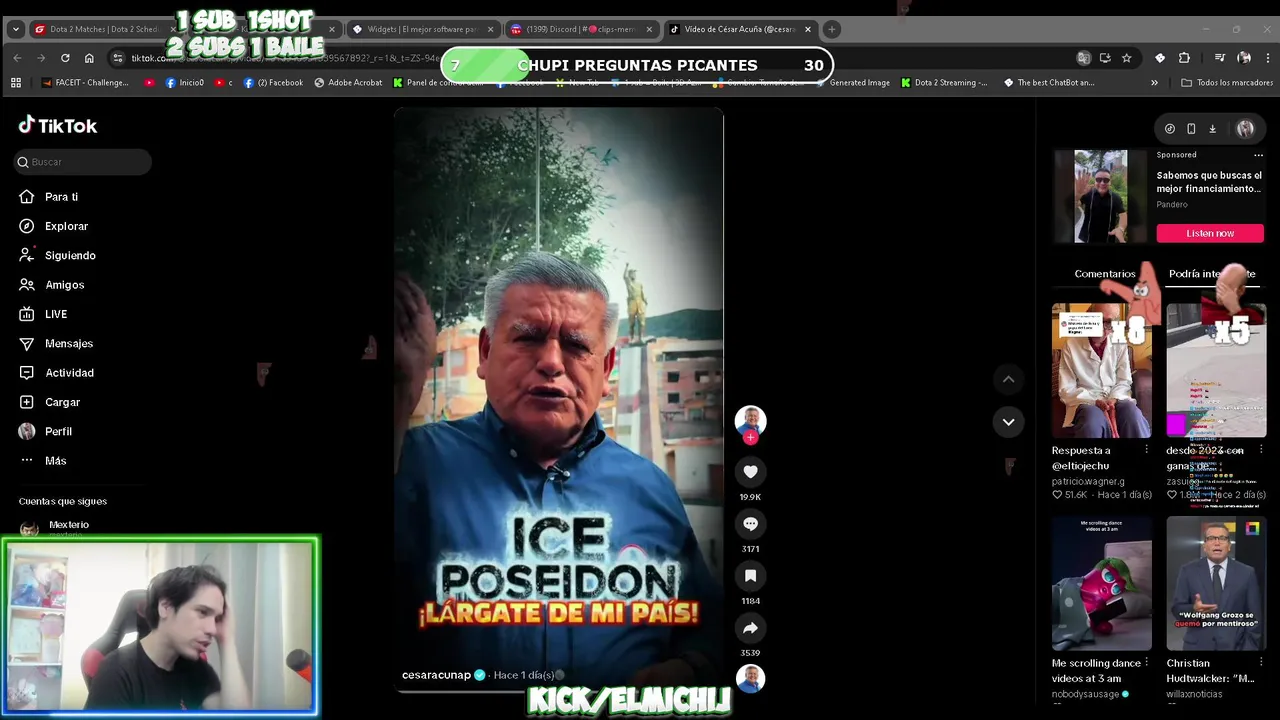
Task: Share the video via arrow icon
Action: pos(750,628)
